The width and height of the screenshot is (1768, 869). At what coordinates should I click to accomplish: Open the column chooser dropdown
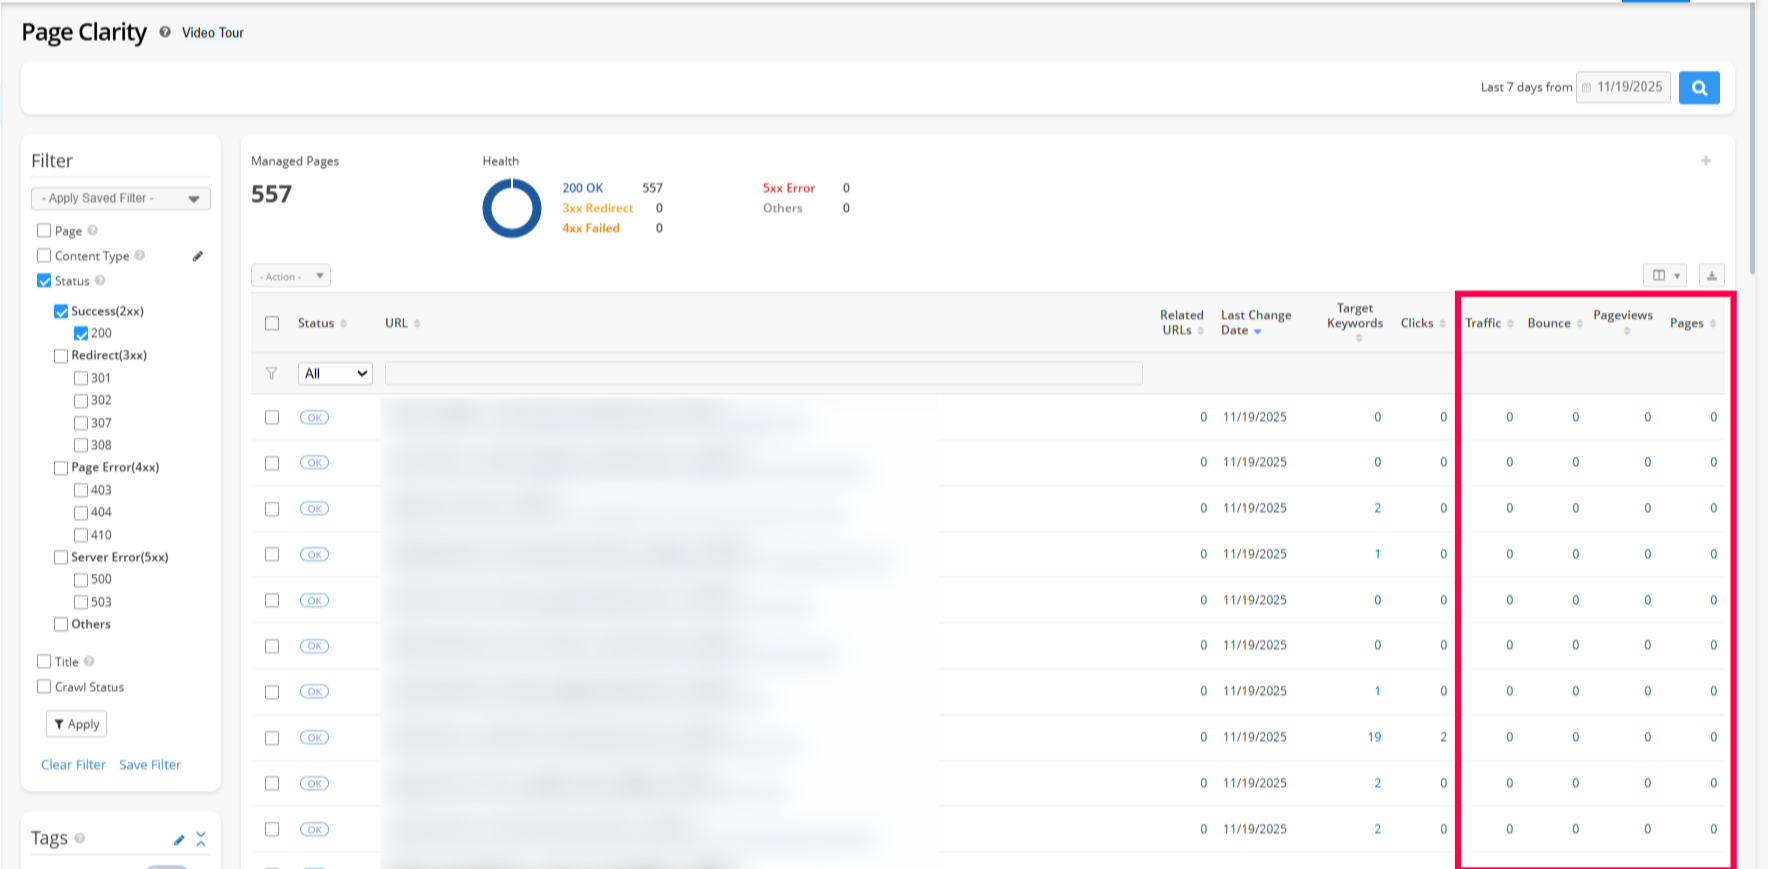click(x=1664, y=276)
